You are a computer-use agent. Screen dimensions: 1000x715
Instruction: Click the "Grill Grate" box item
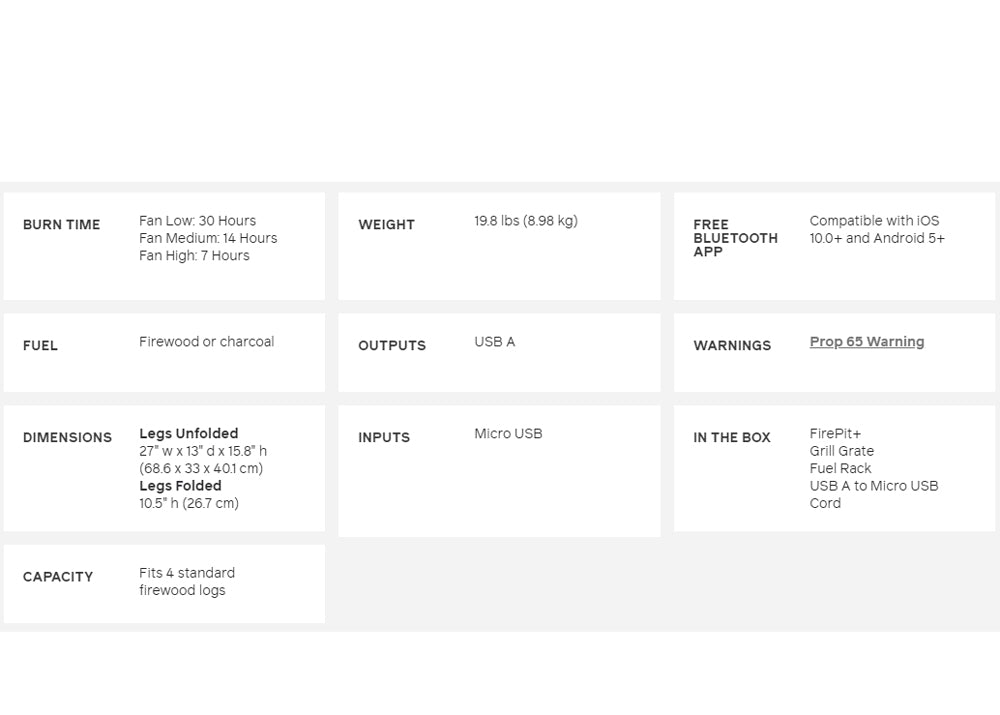pos(841,451)
